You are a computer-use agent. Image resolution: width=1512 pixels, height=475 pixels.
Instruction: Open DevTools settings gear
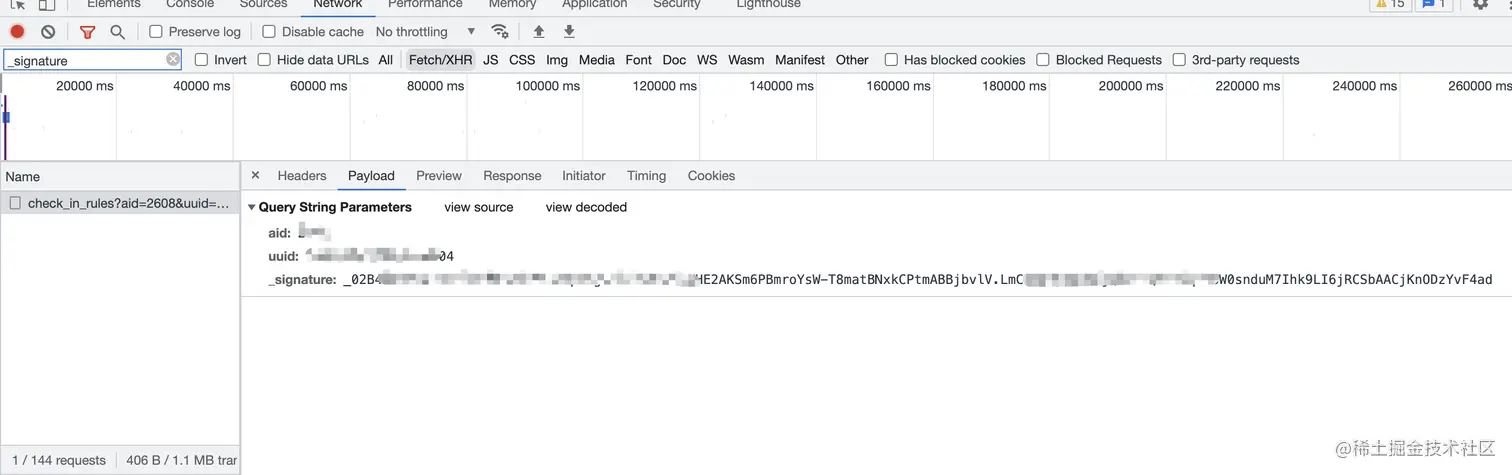(x=1481, y=4)
